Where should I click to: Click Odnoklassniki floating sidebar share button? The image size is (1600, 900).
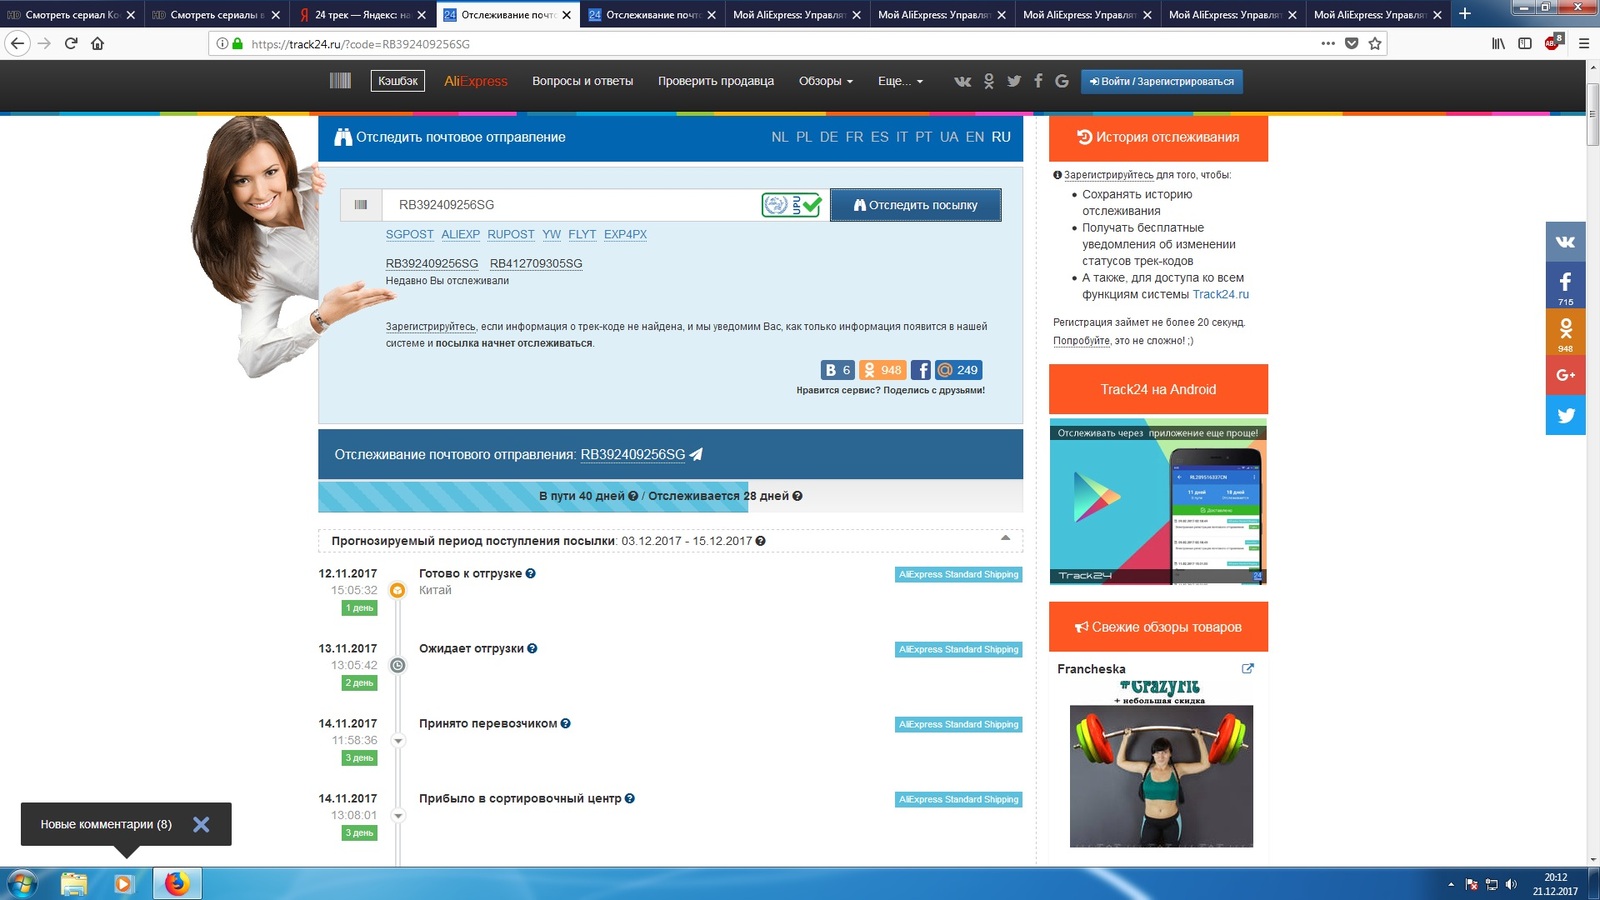point(1566,332)
